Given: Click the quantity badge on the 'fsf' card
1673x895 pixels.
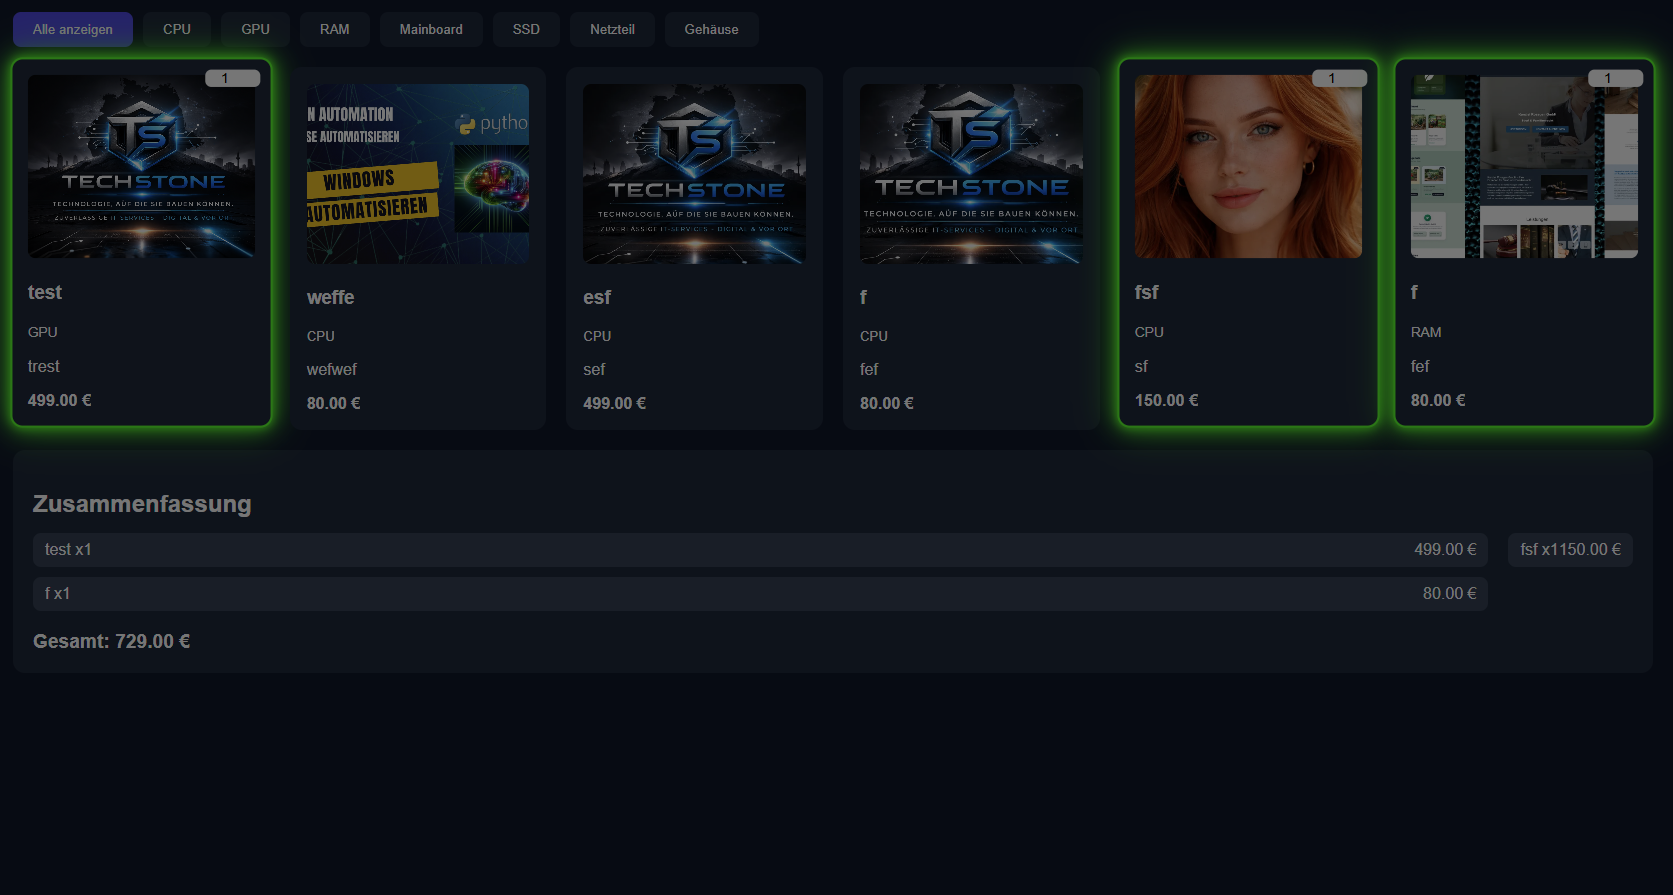Looking at the screenshot, I should click(1339, 78).
